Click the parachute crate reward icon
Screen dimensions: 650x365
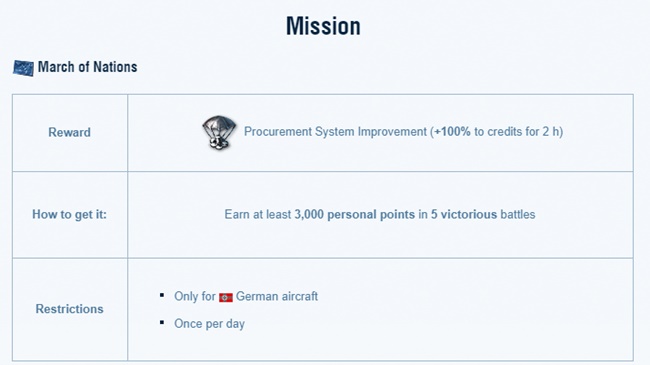click(x=219, y=132)
